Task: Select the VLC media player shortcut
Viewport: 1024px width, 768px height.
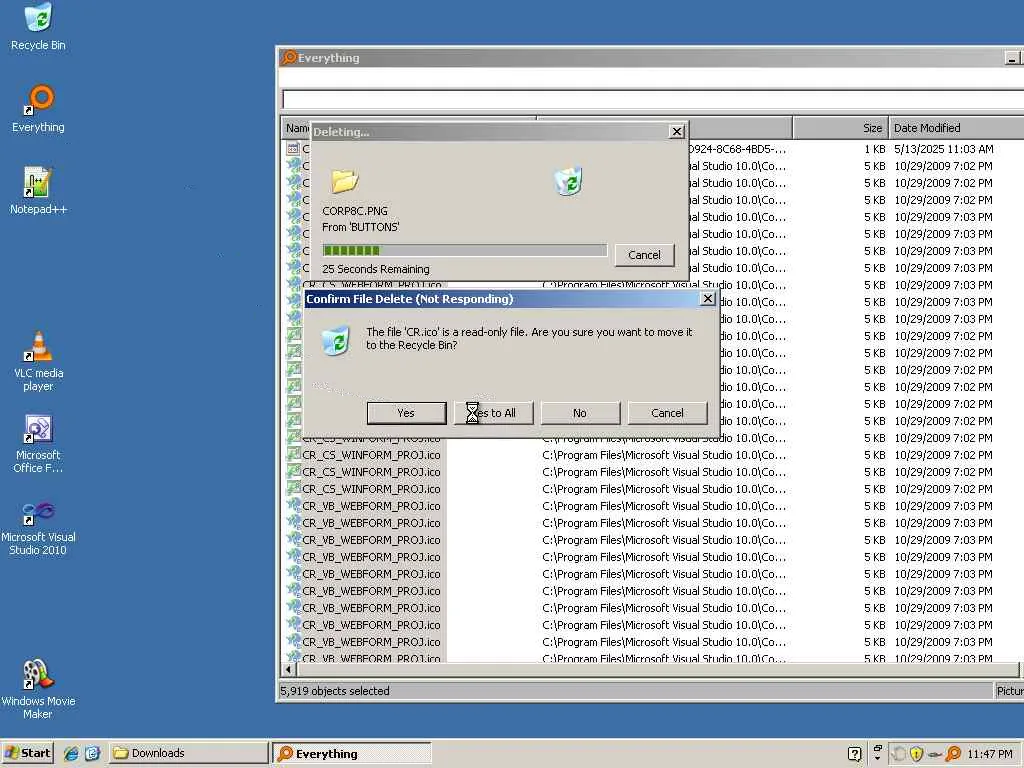Action: [38, 361]
